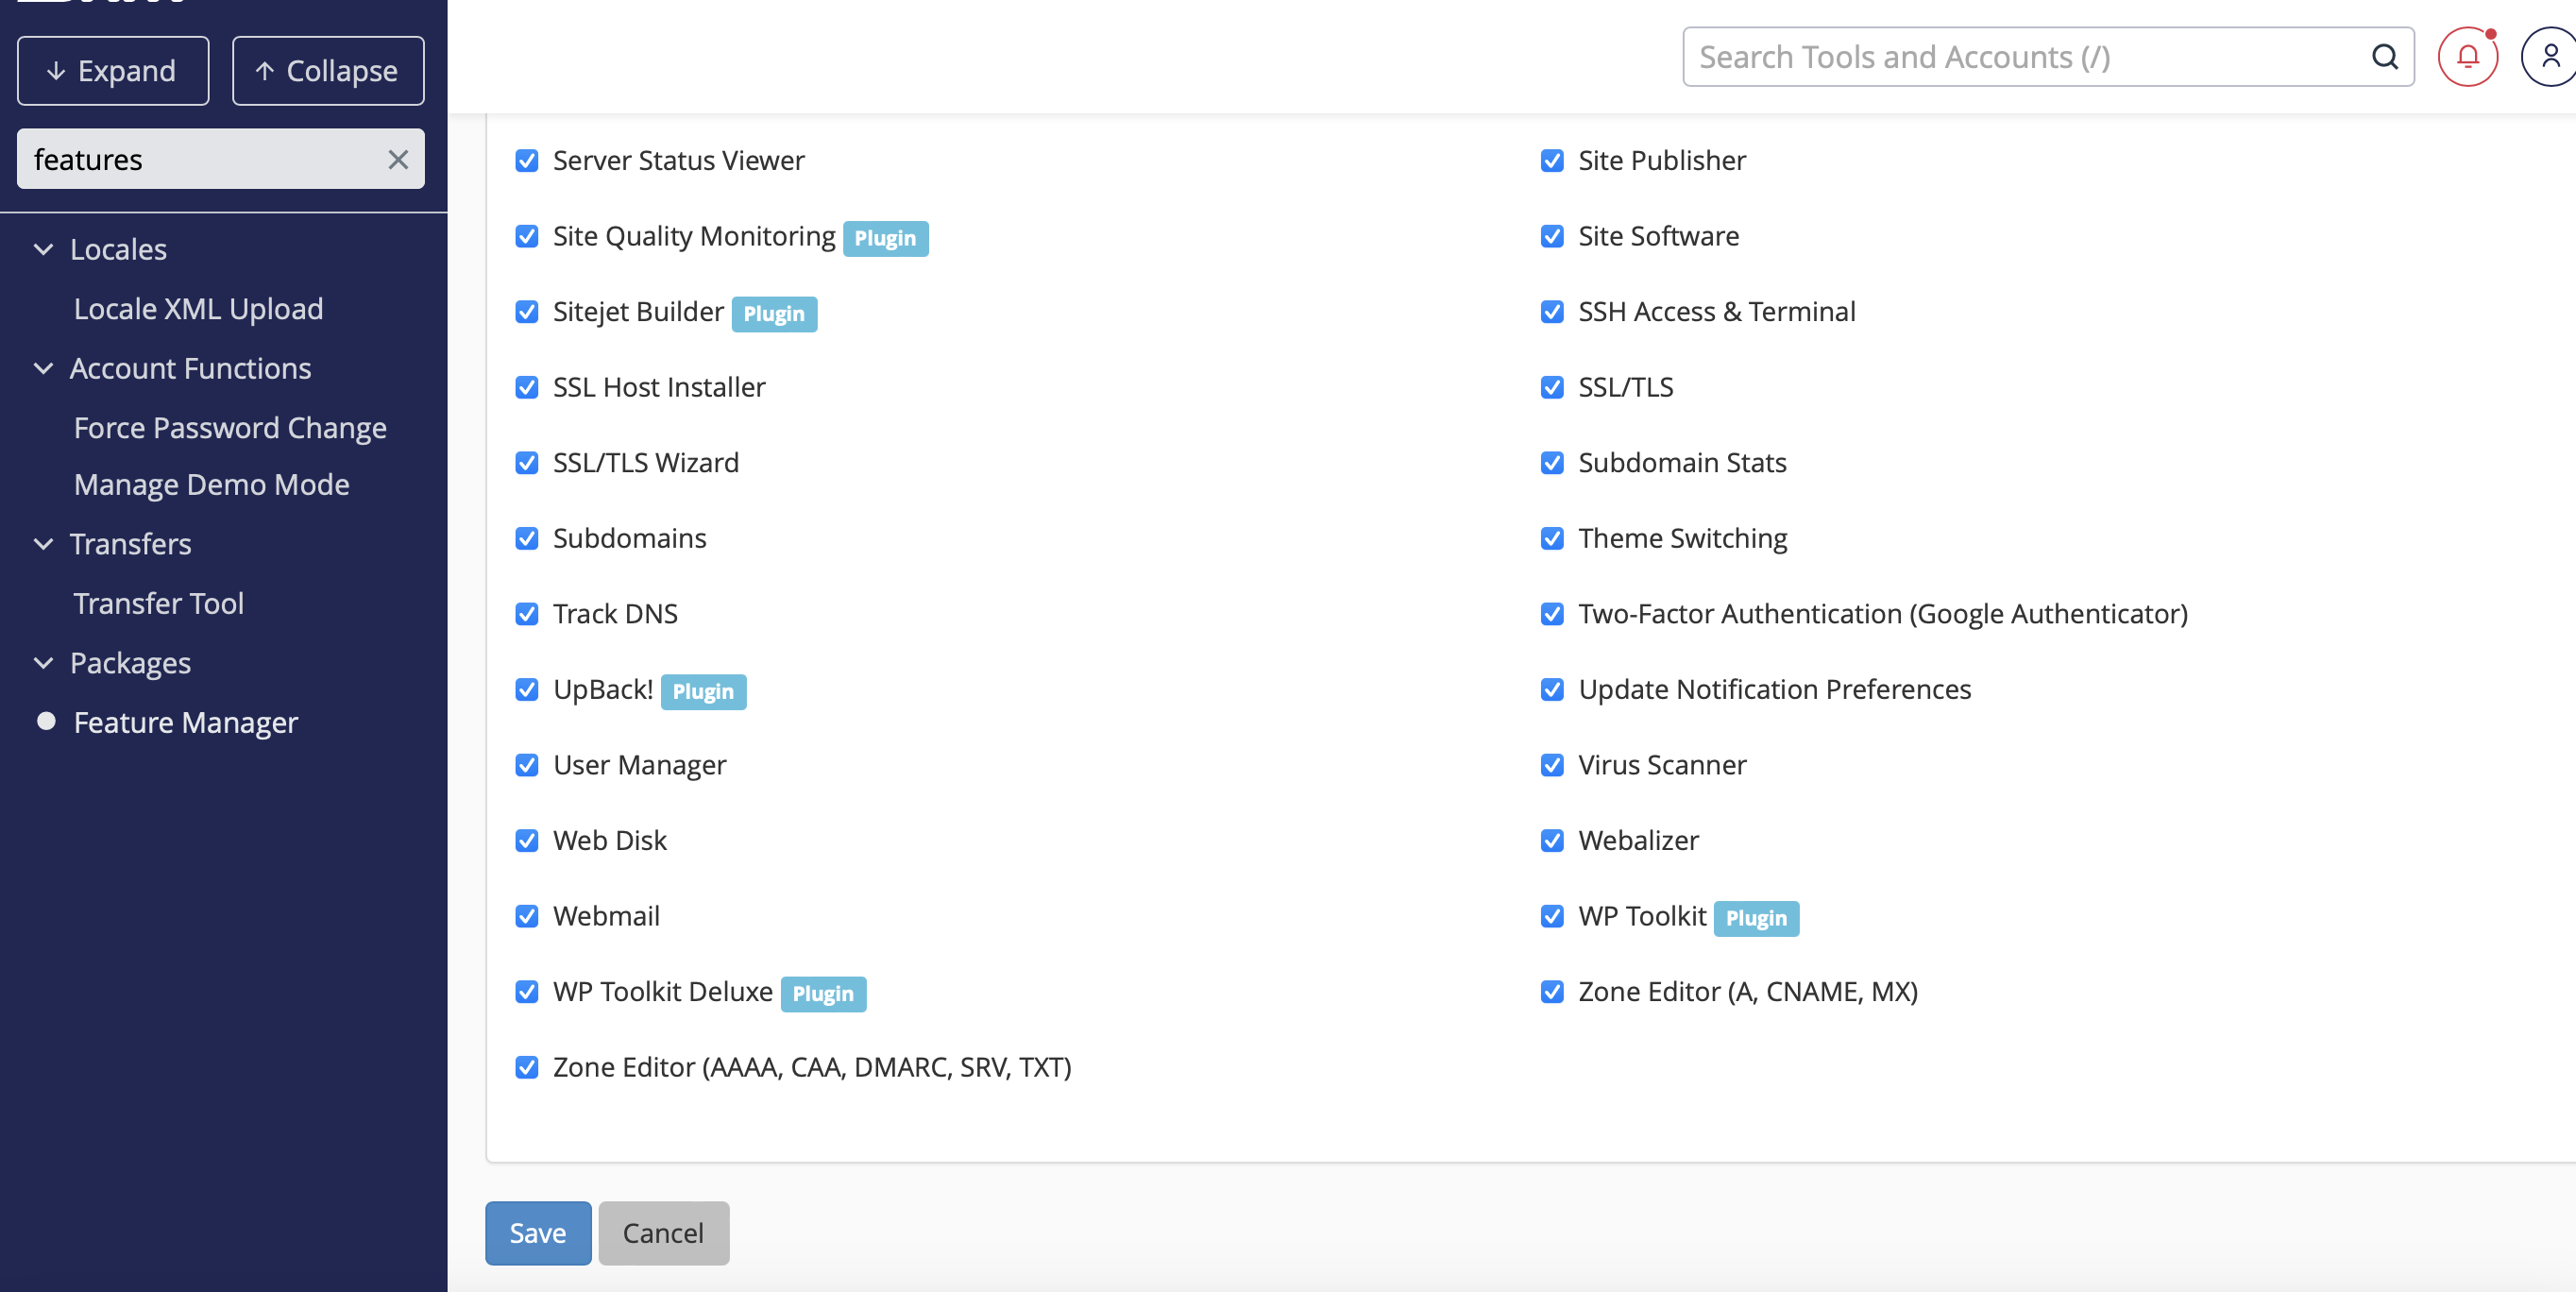This screenshot has width=2576, height=1292.
Task: Collapse the Packages section
Action: pos(44,663)
